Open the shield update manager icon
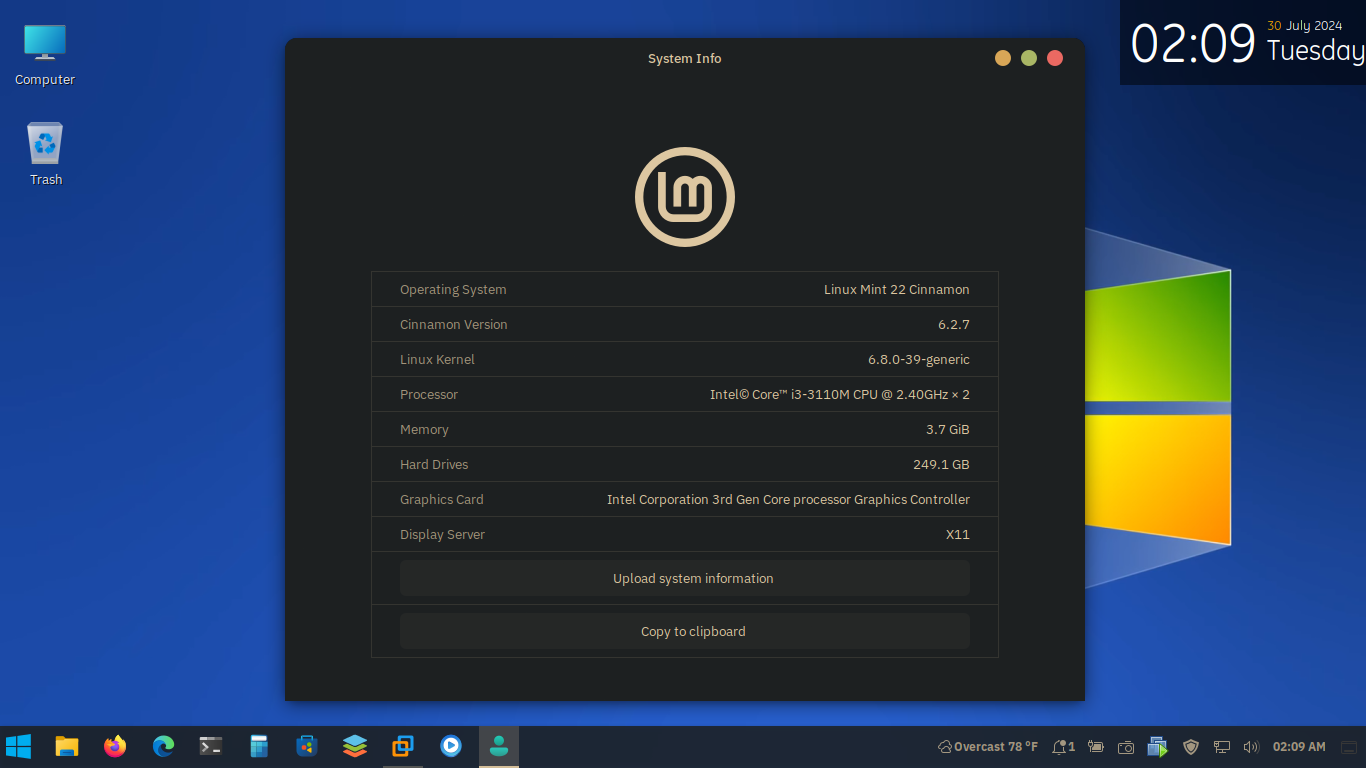 click(1191, 747)
